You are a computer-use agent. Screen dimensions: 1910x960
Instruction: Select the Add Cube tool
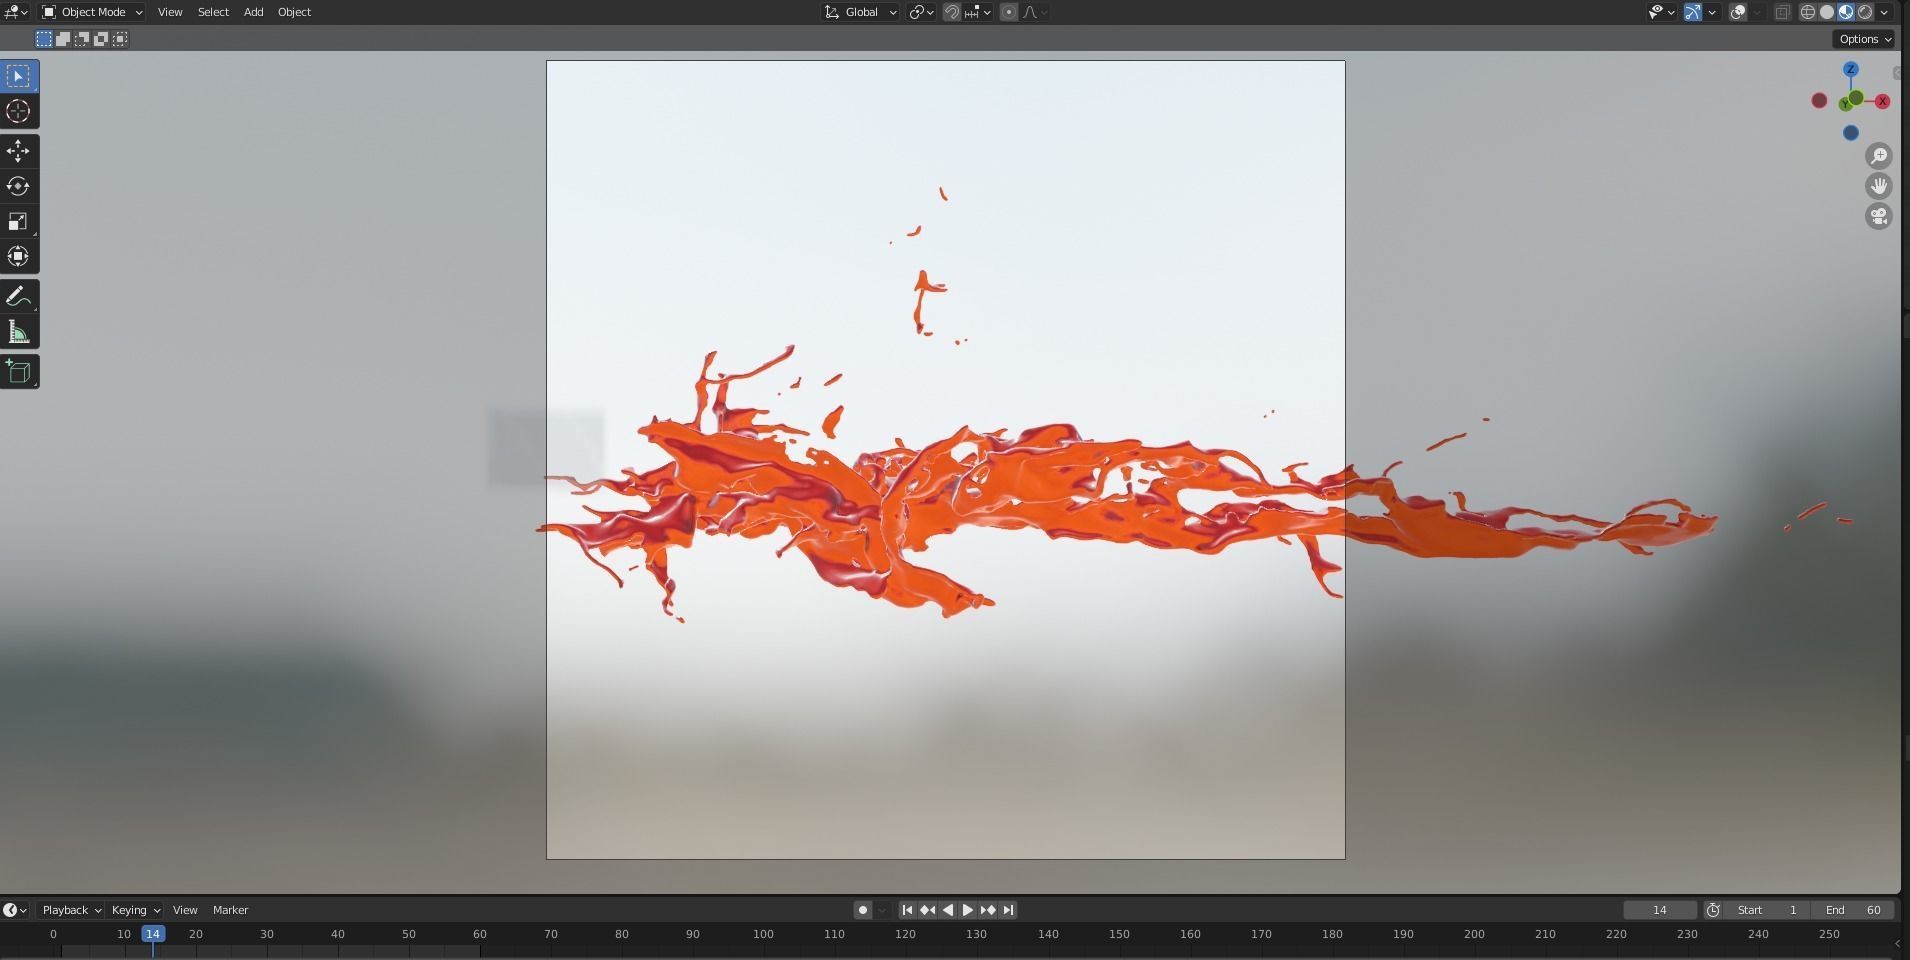pos(19,371)
